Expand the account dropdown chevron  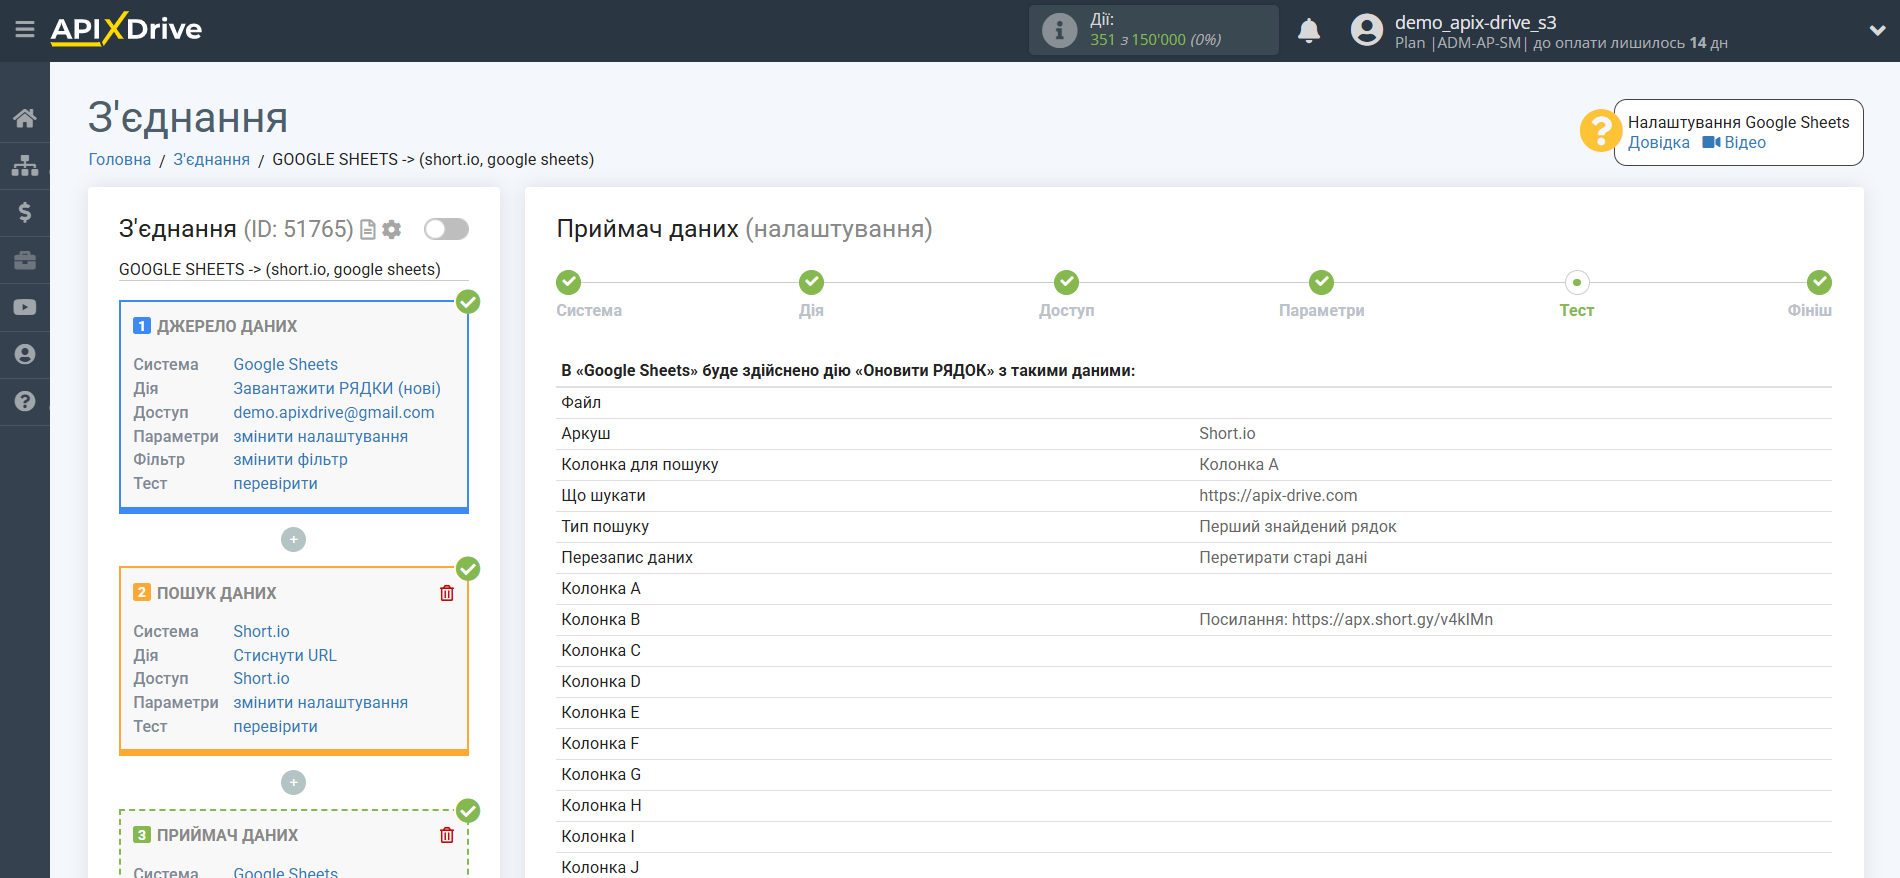point(1877,31)
